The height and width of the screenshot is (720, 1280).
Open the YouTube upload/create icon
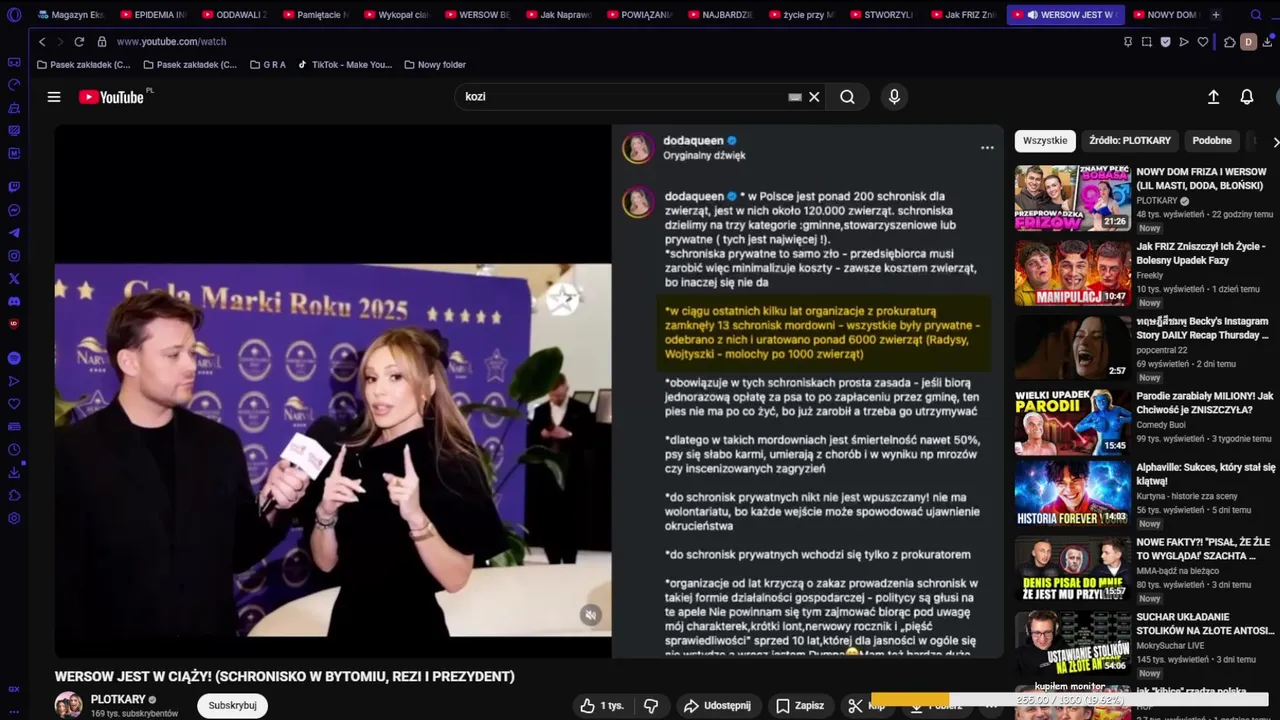tap(1213, 97)
